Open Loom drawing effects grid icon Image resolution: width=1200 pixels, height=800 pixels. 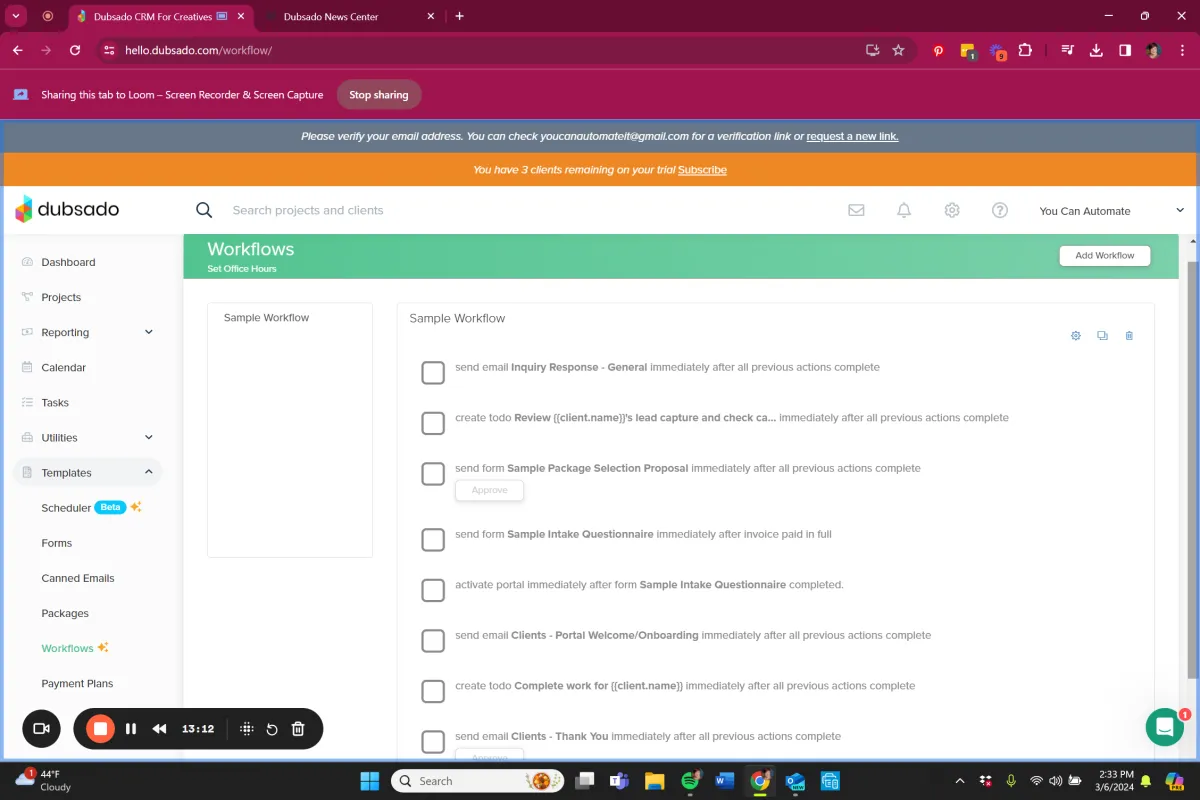246,729
